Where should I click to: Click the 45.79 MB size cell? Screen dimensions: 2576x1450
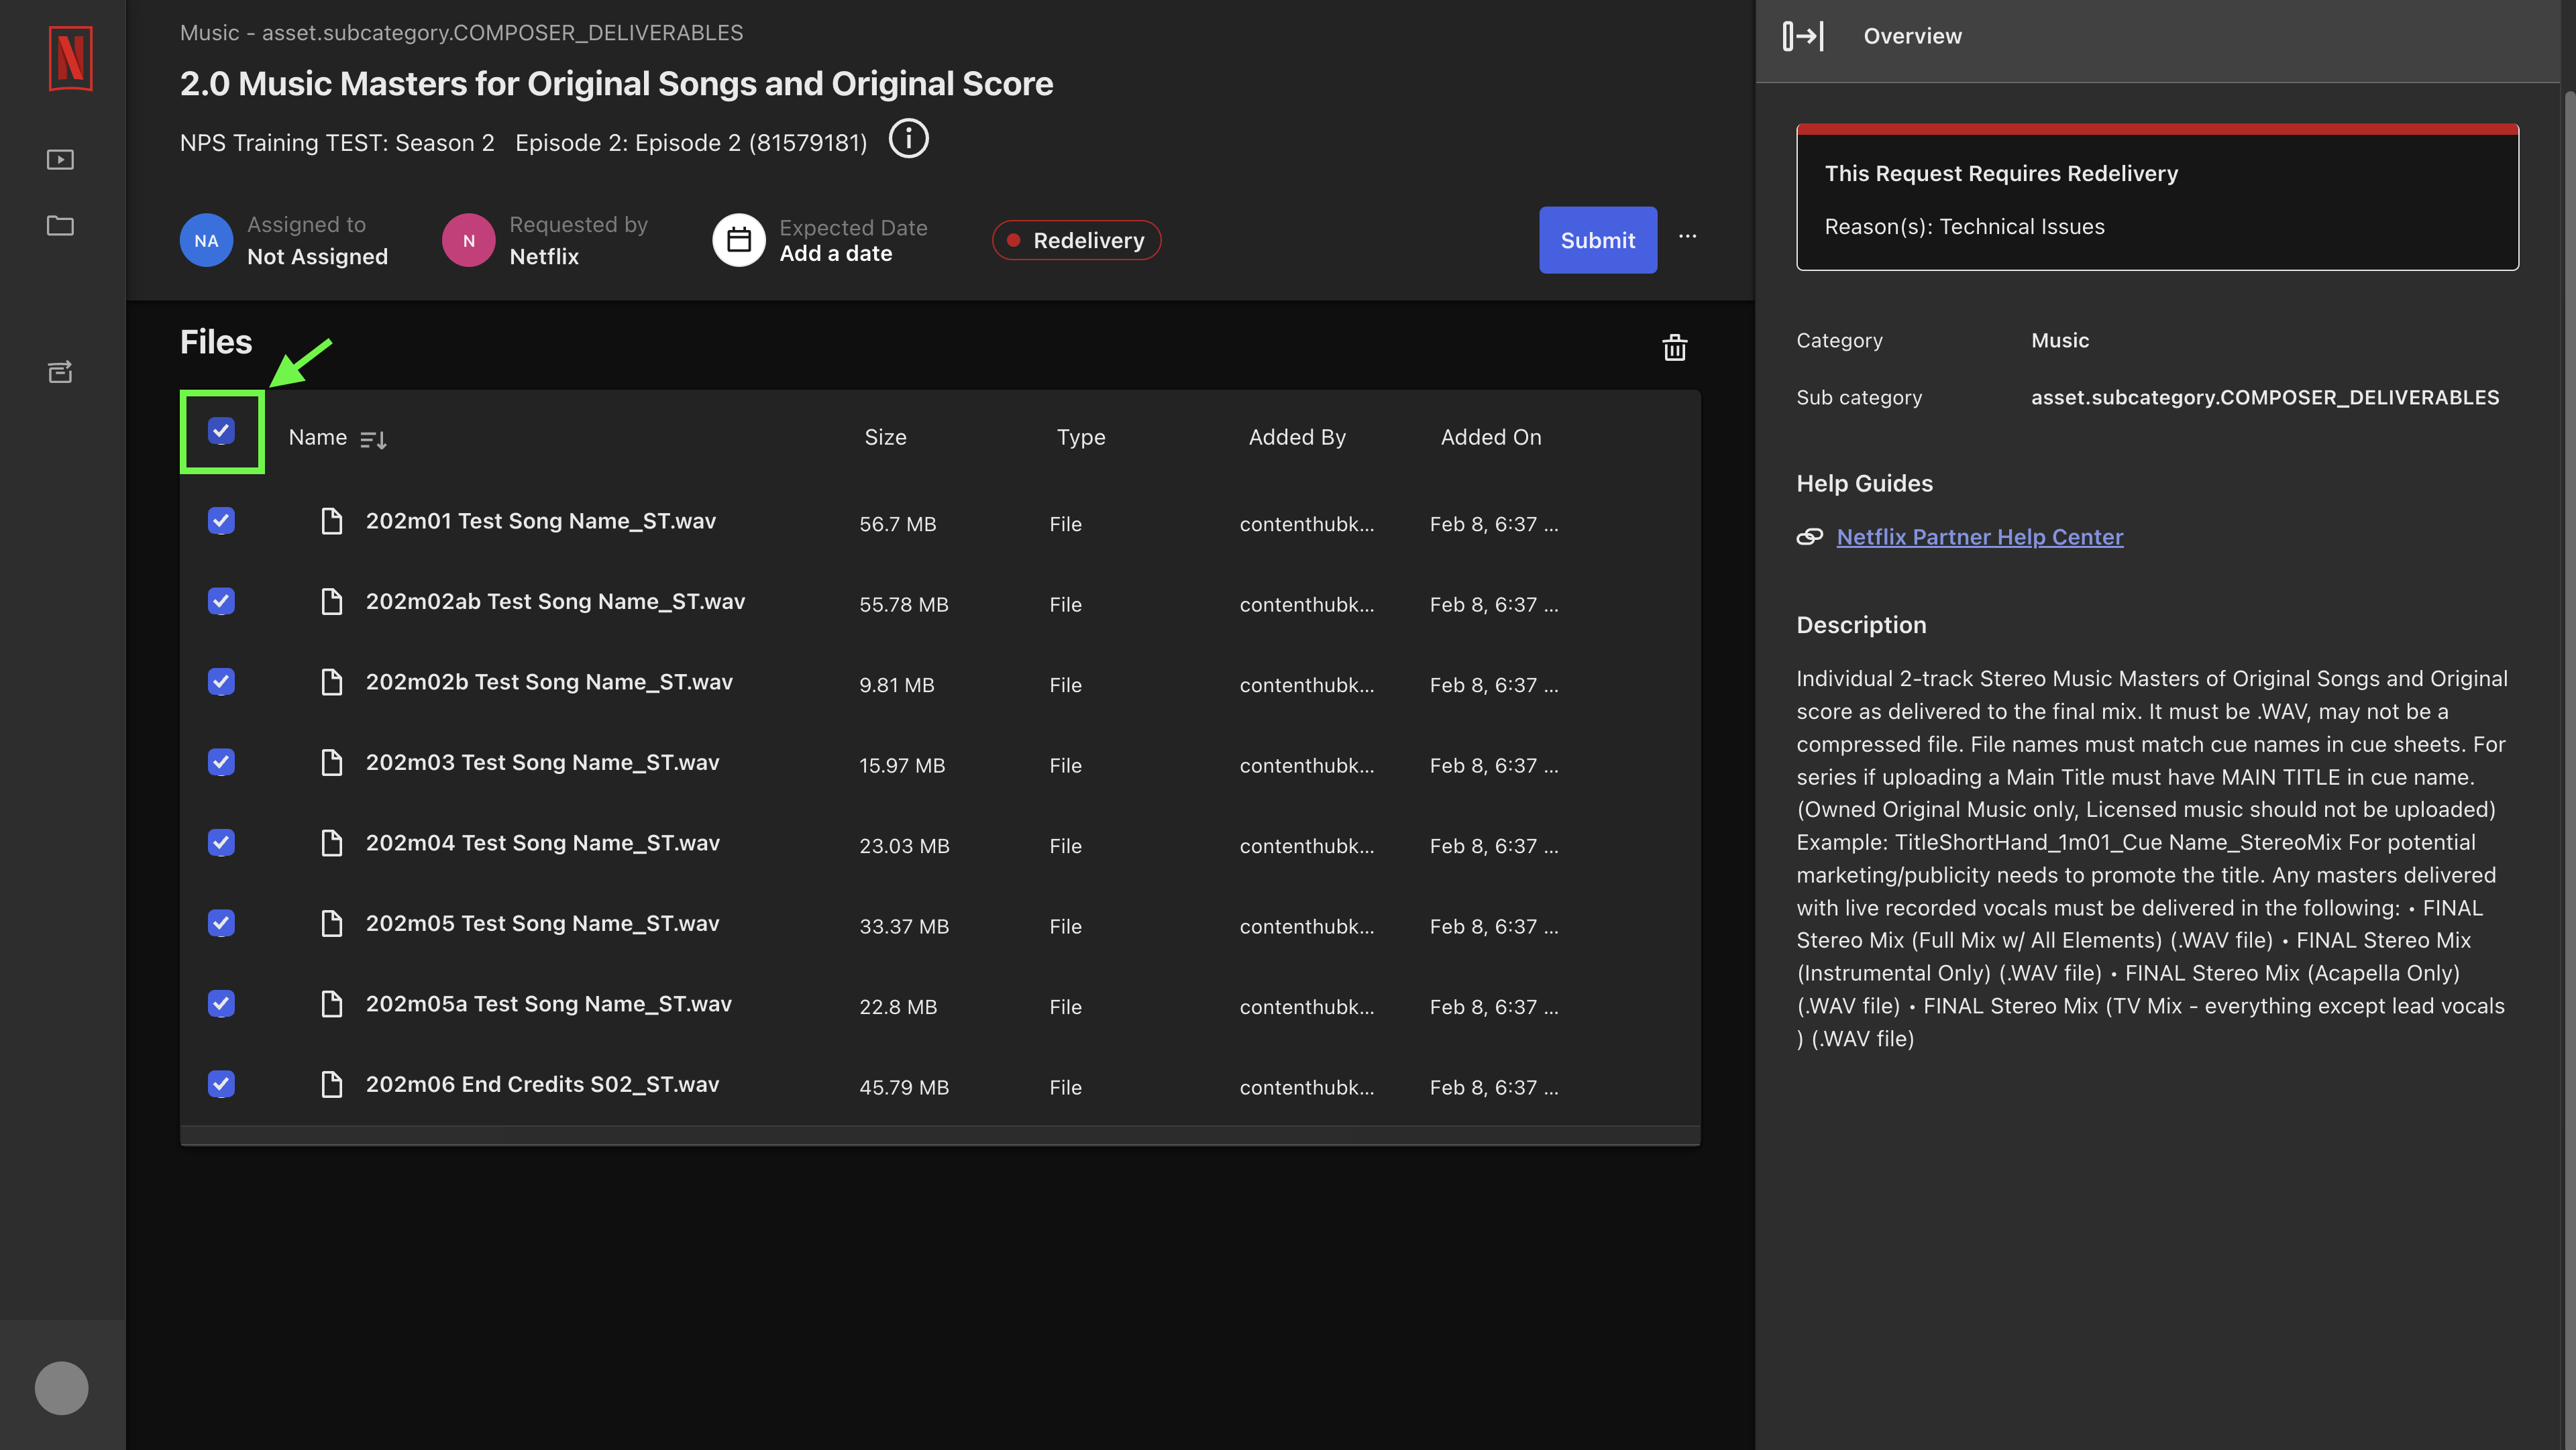click(904, 1087)
